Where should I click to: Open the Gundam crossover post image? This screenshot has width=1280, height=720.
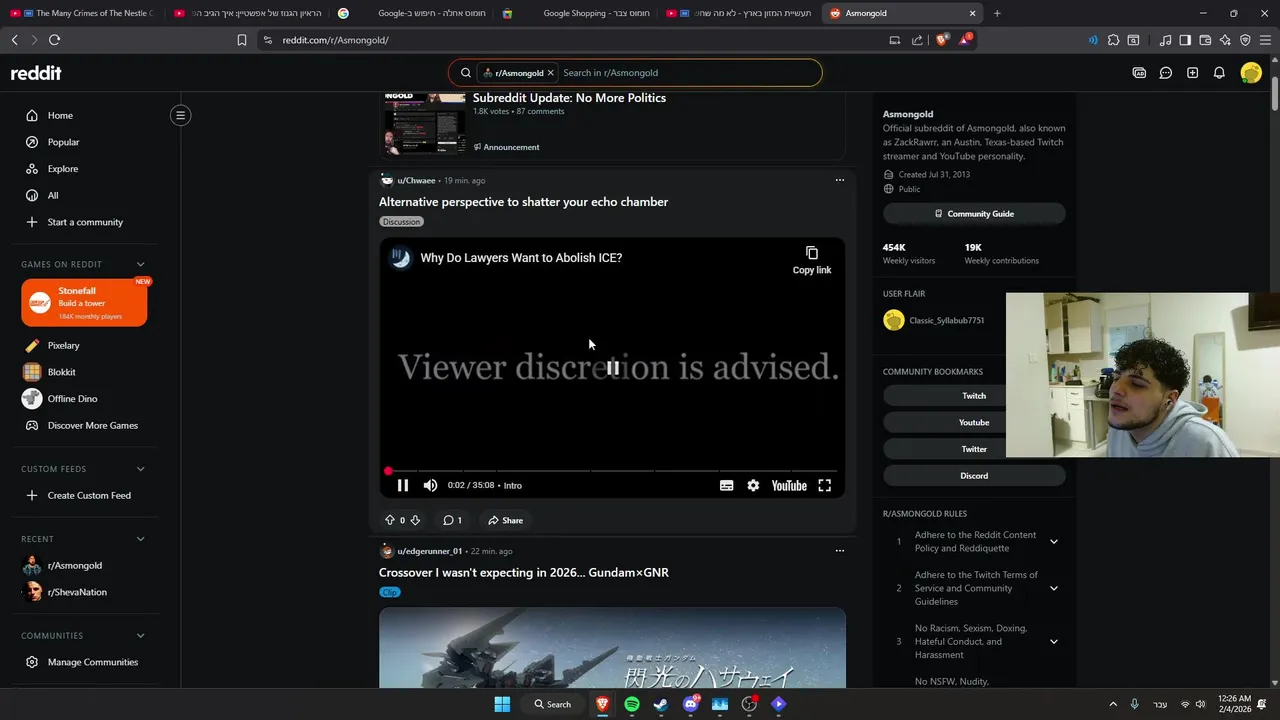612,648
